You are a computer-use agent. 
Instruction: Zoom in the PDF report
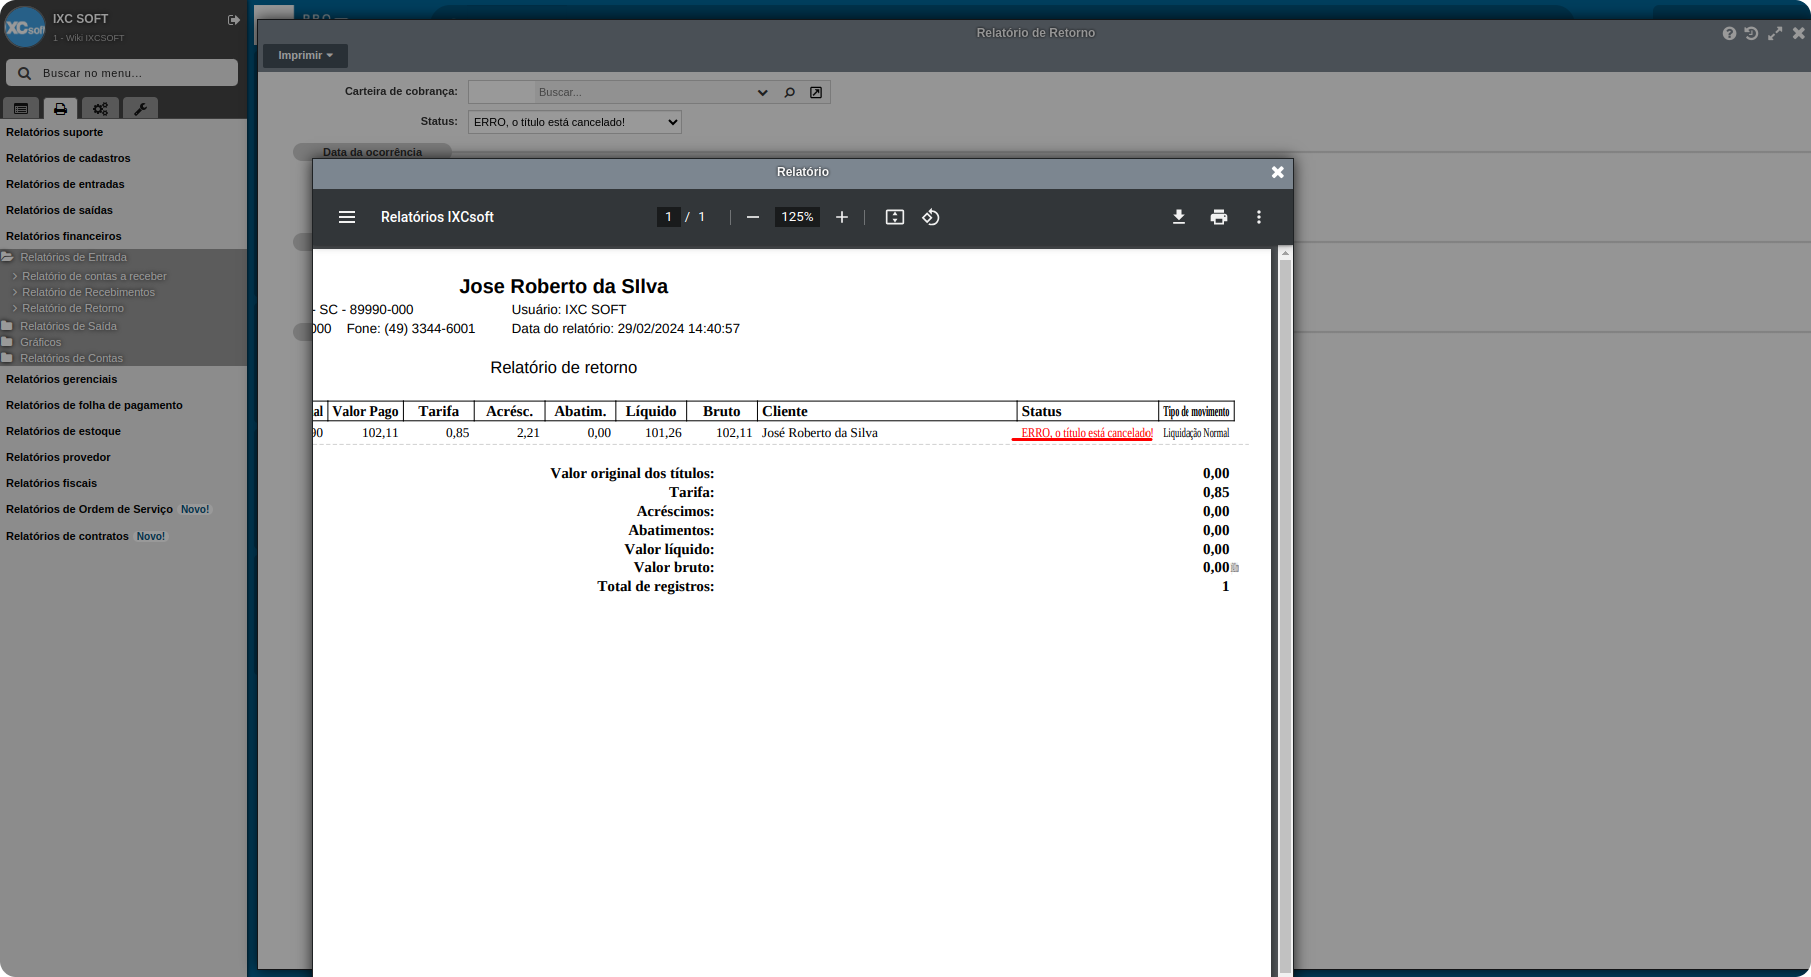click(x=842, y=217)
